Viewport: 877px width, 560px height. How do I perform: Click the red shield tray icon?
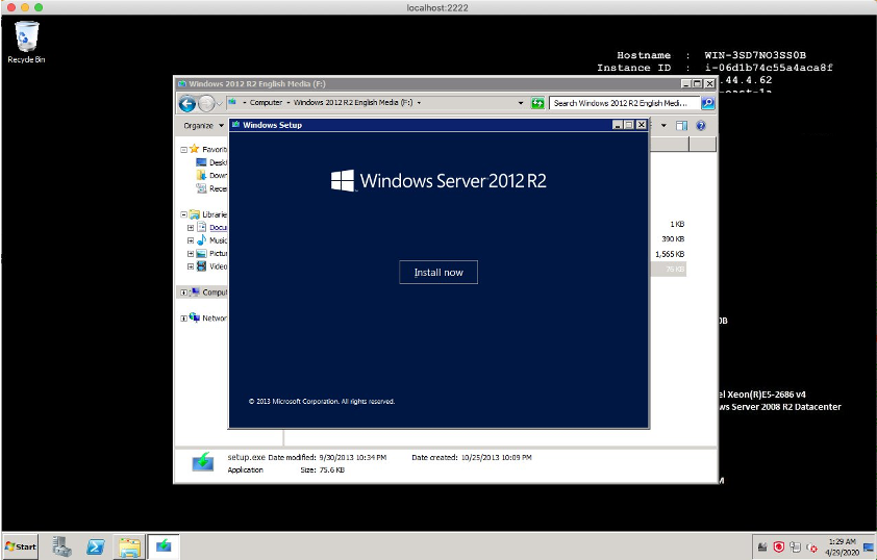778,547
